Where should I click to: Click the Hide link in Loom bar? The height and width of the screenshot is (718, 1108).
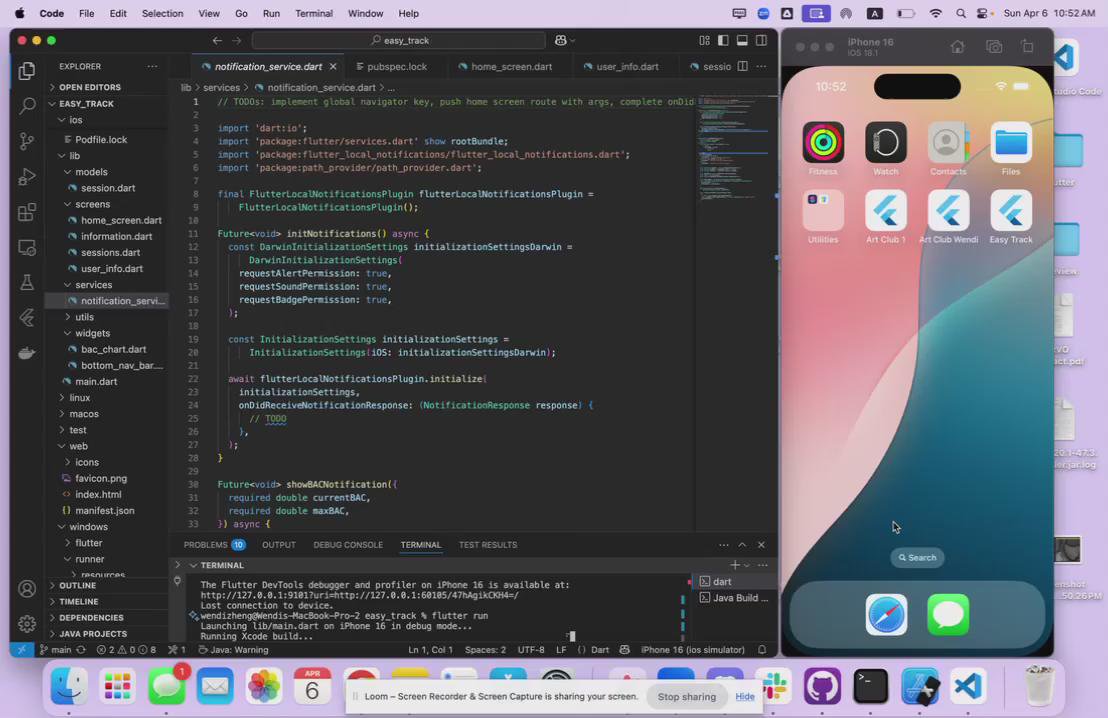pyautogui.click(x=745, y=697)
